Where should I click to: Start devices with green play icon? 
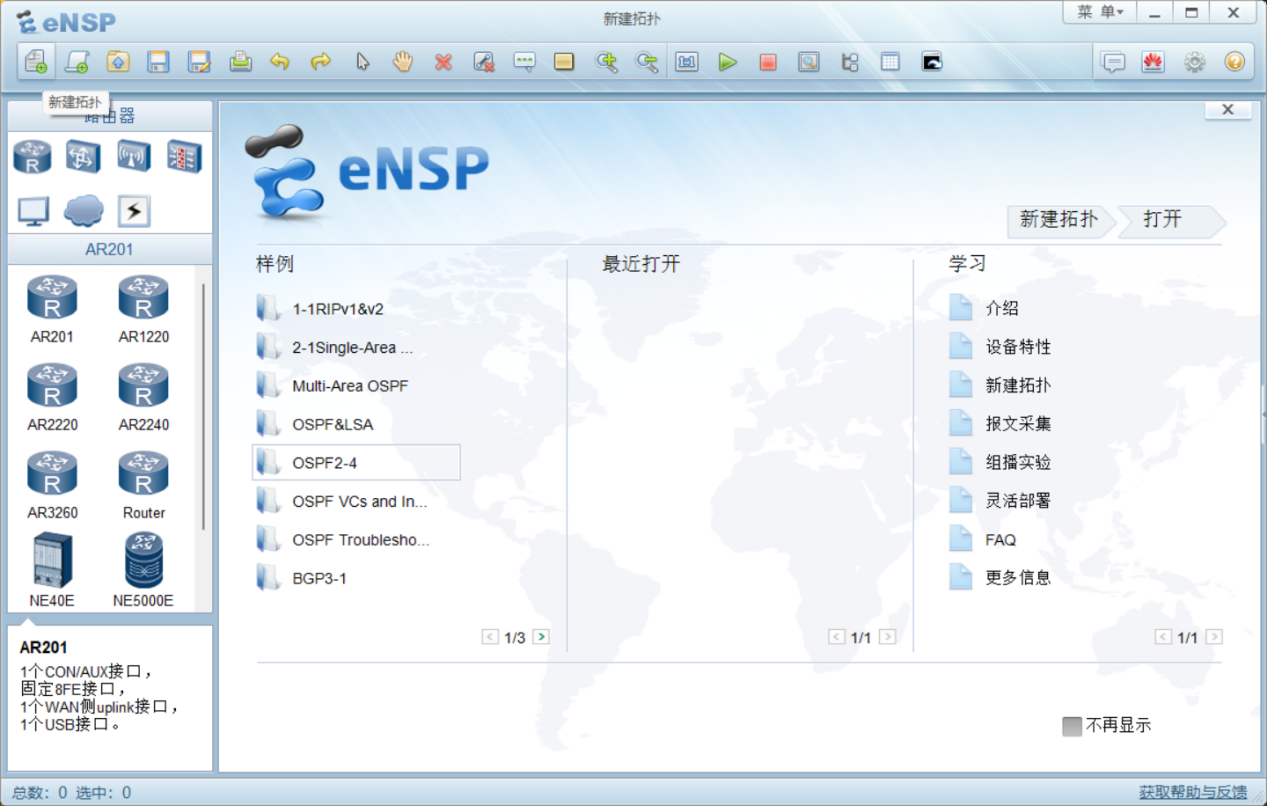[727, 62]
